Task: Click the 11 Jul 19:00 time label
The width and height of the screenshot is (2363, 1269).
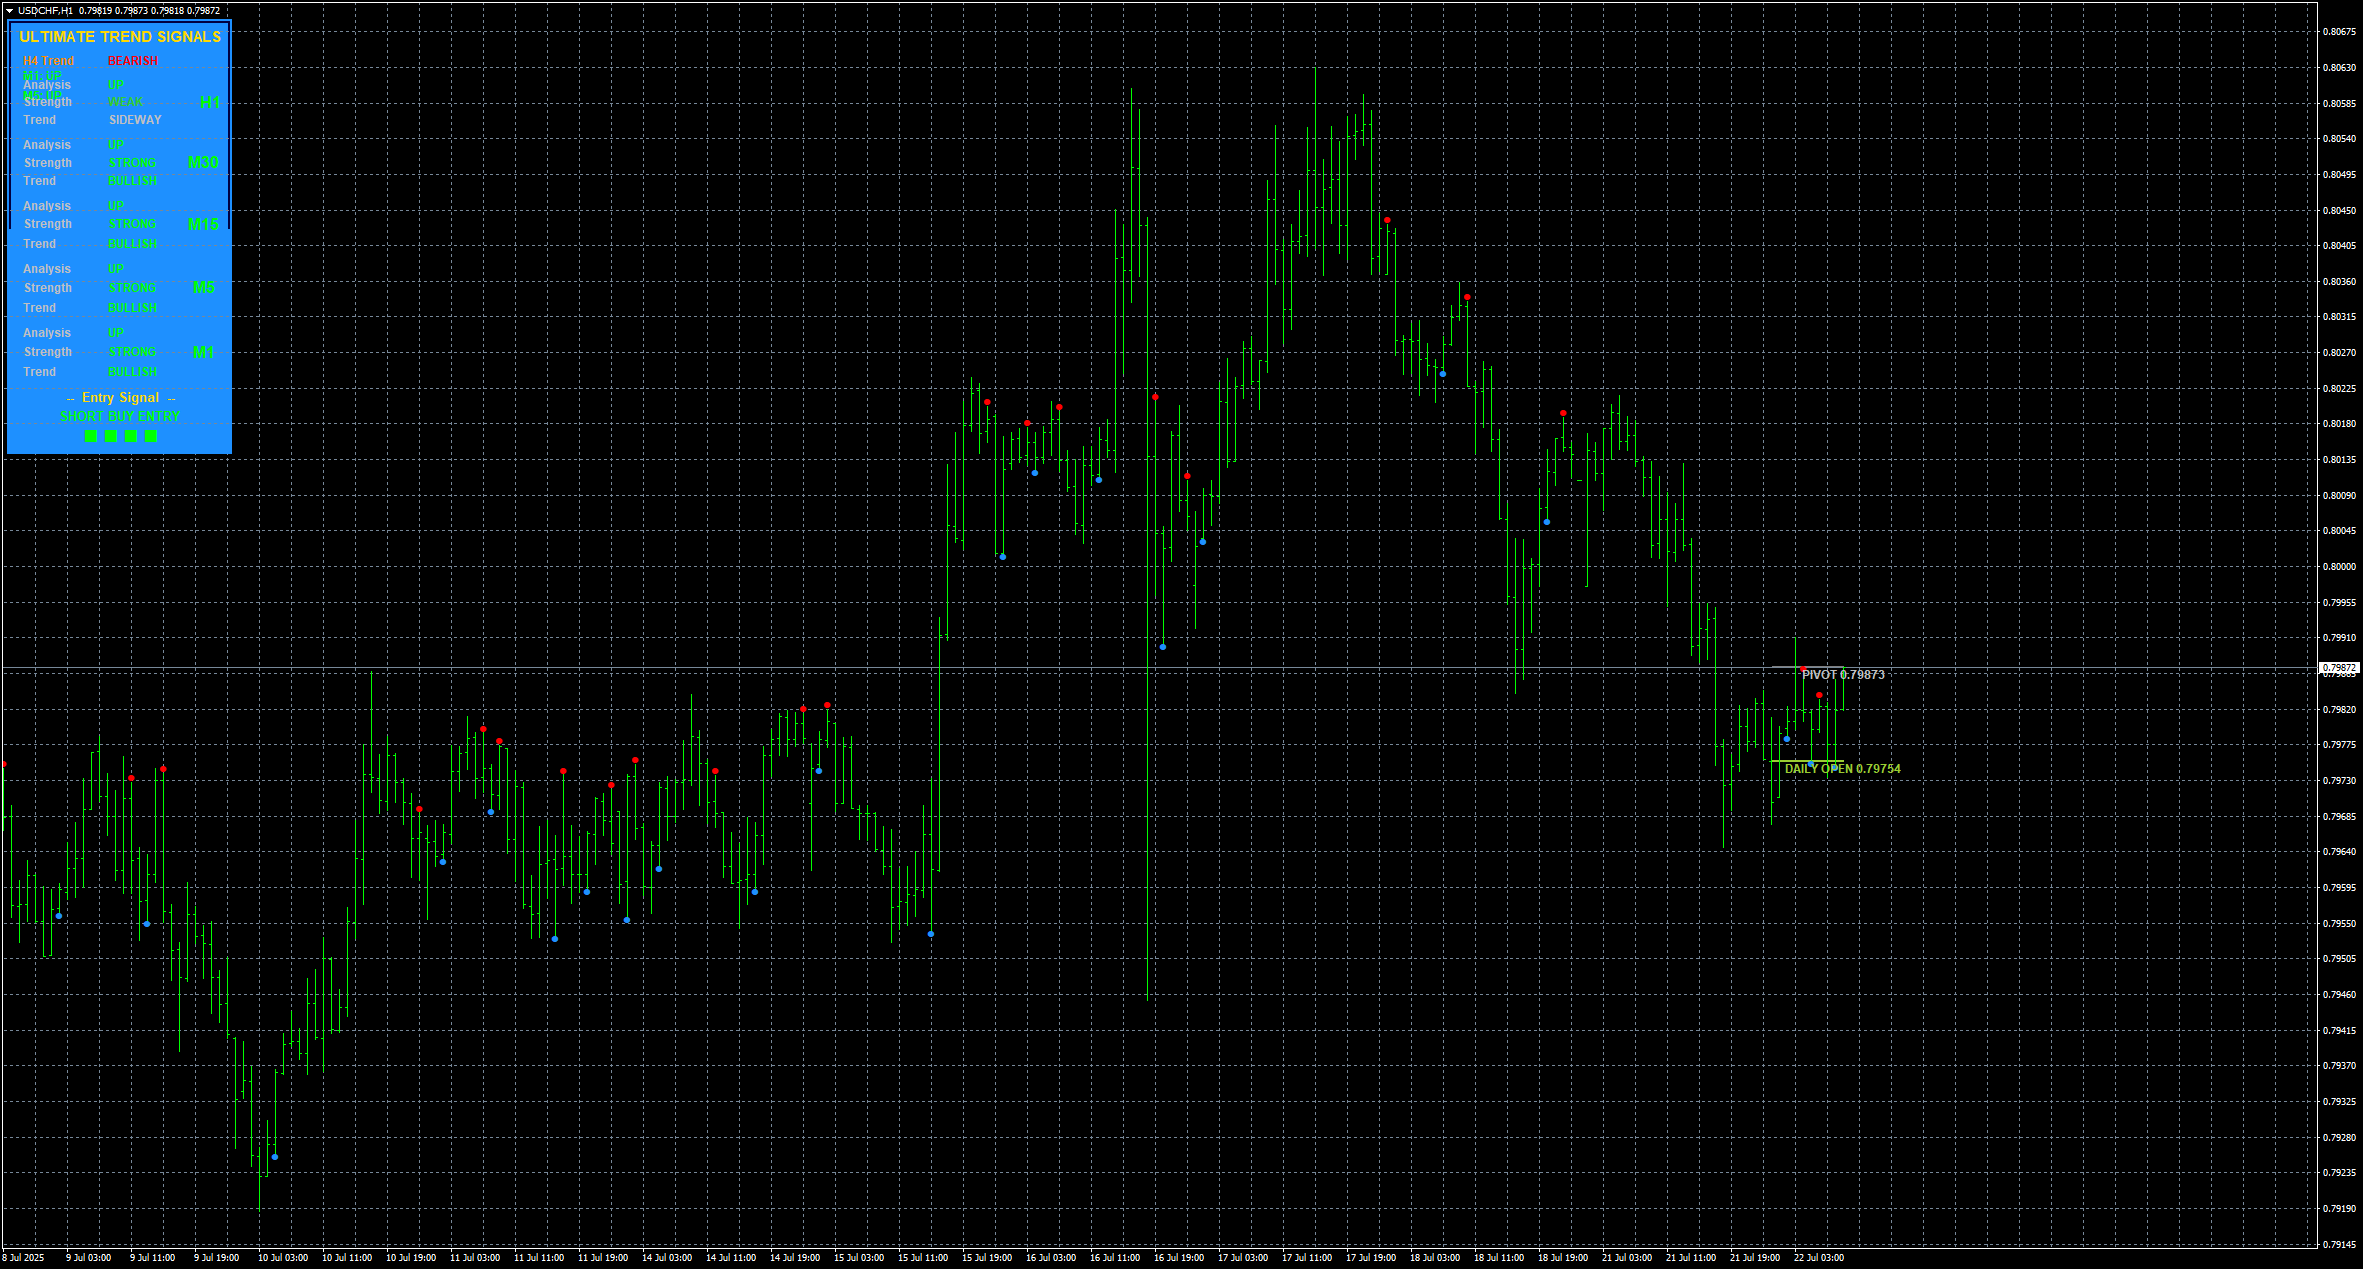Action: tap(603, 1258)
